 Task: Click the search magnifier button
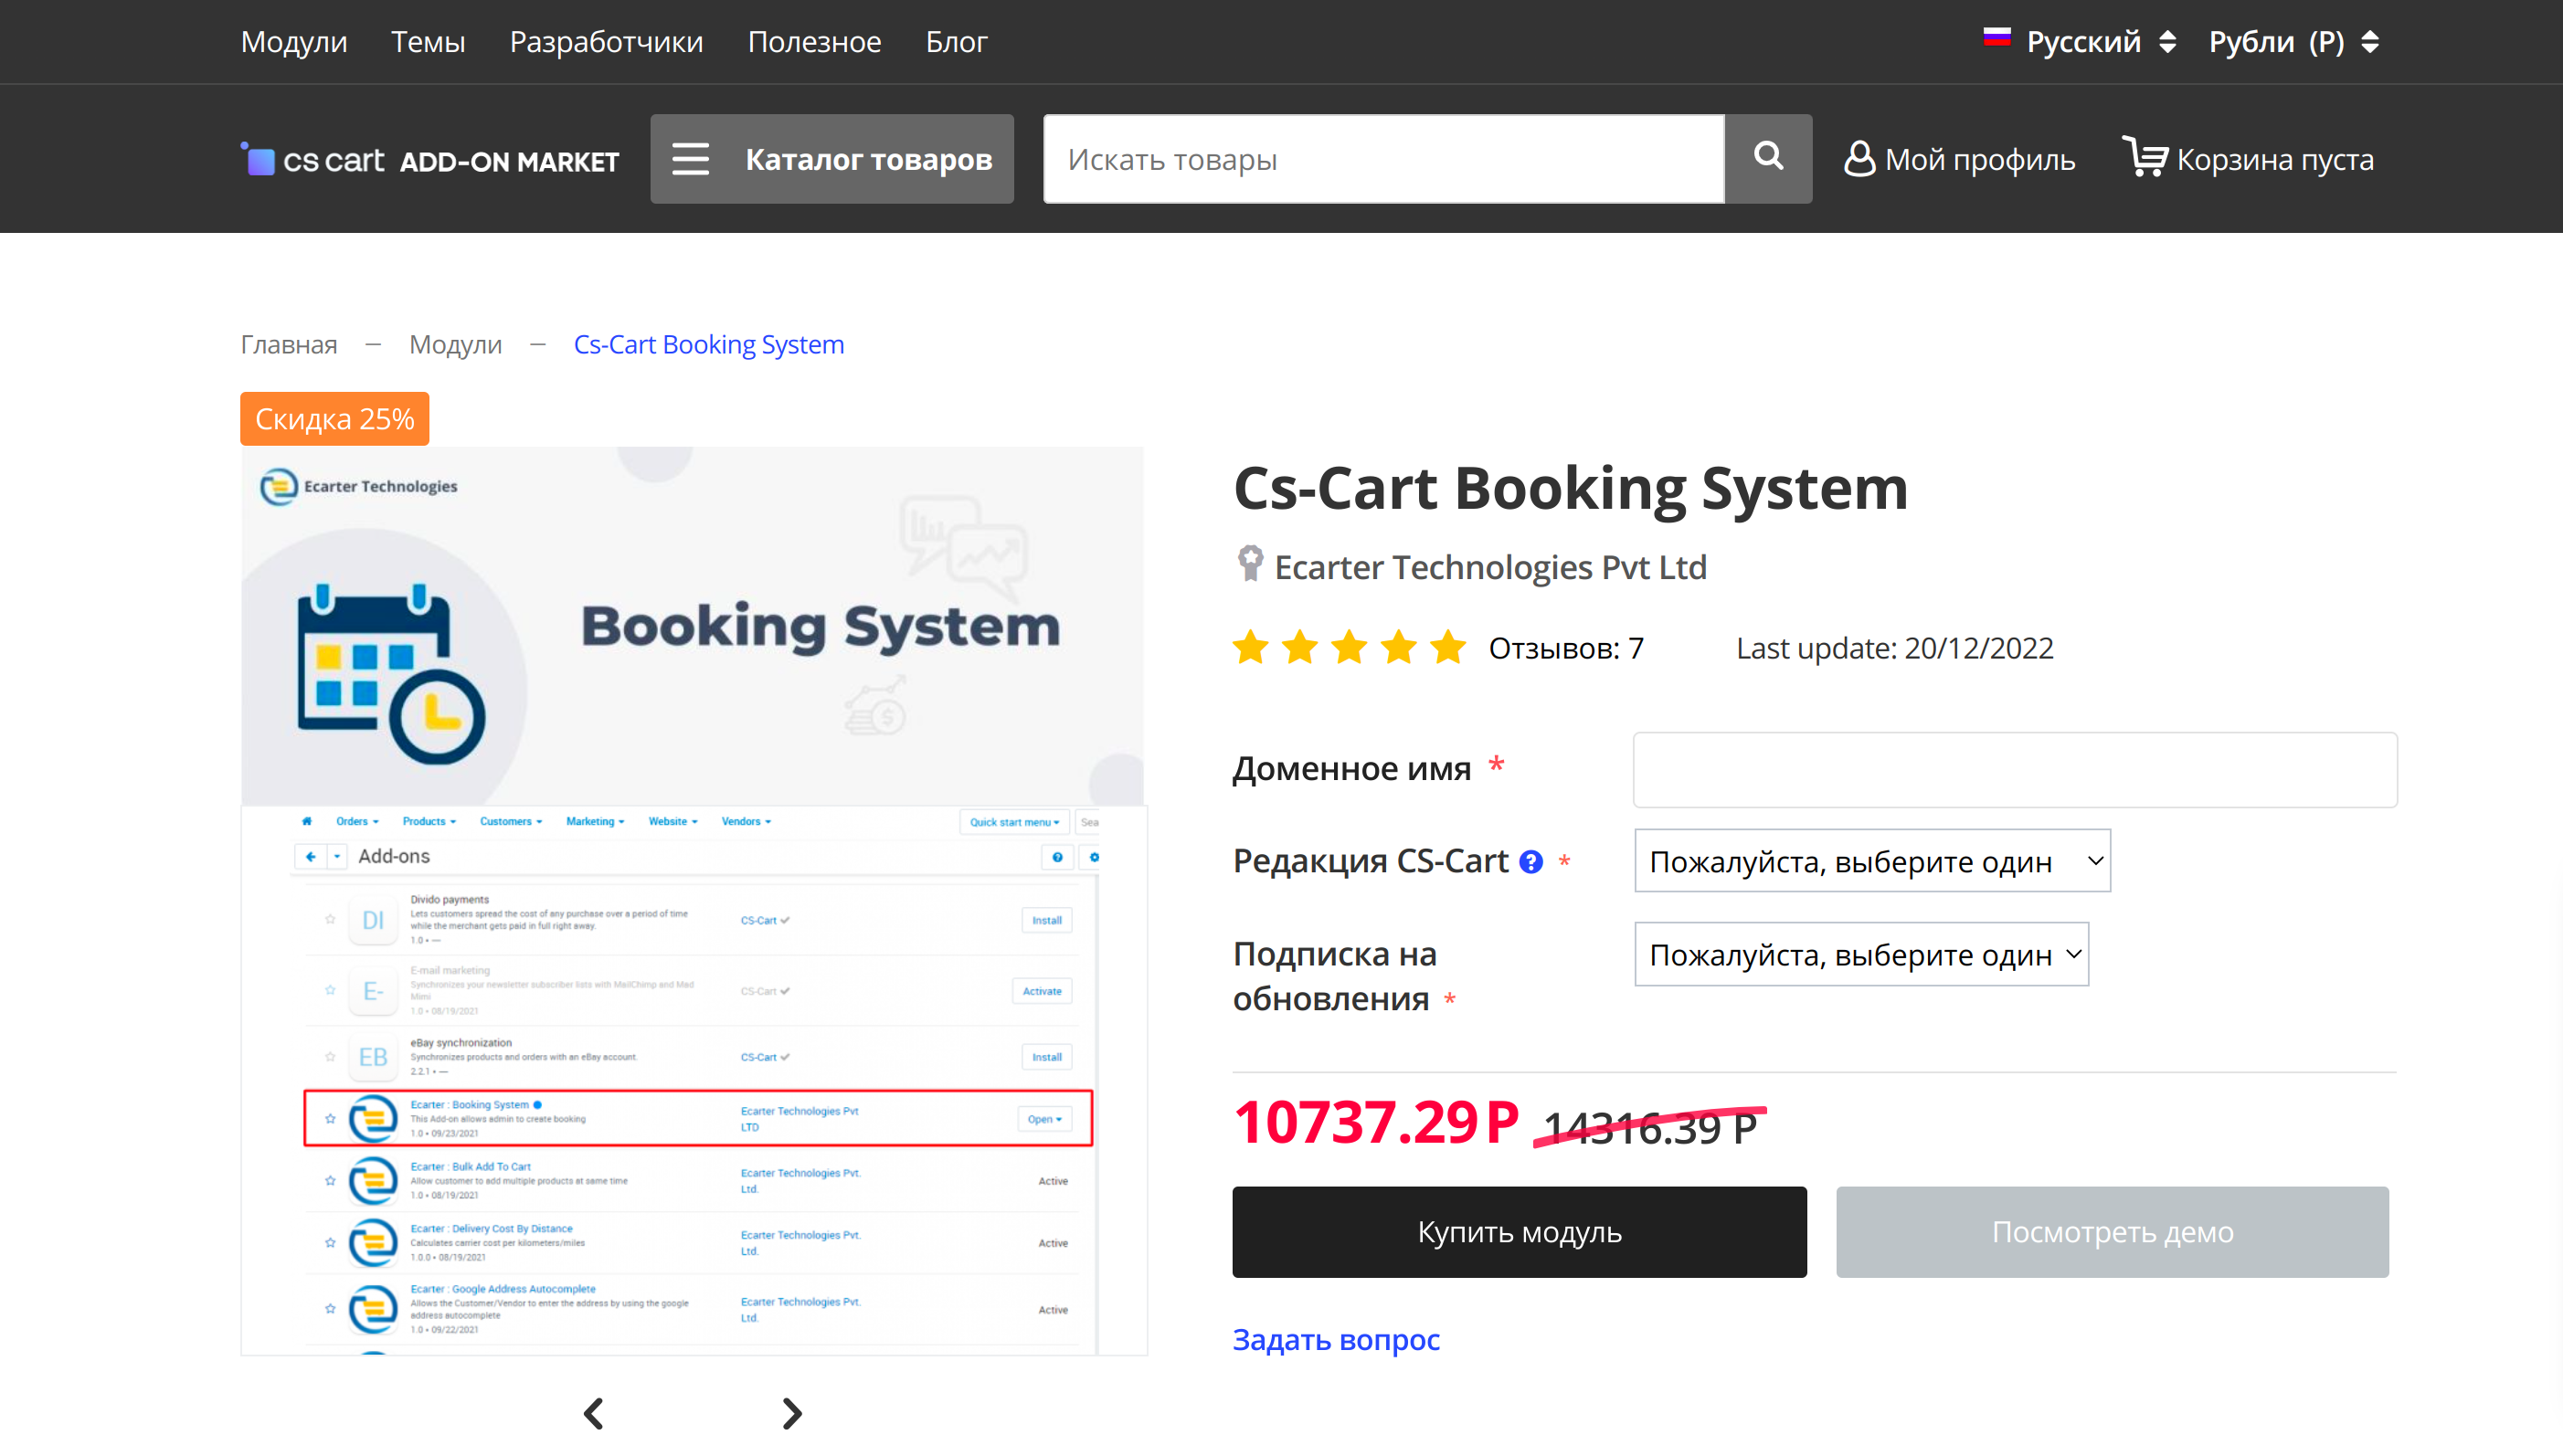pyautogui.click(x=1767, y=158)
